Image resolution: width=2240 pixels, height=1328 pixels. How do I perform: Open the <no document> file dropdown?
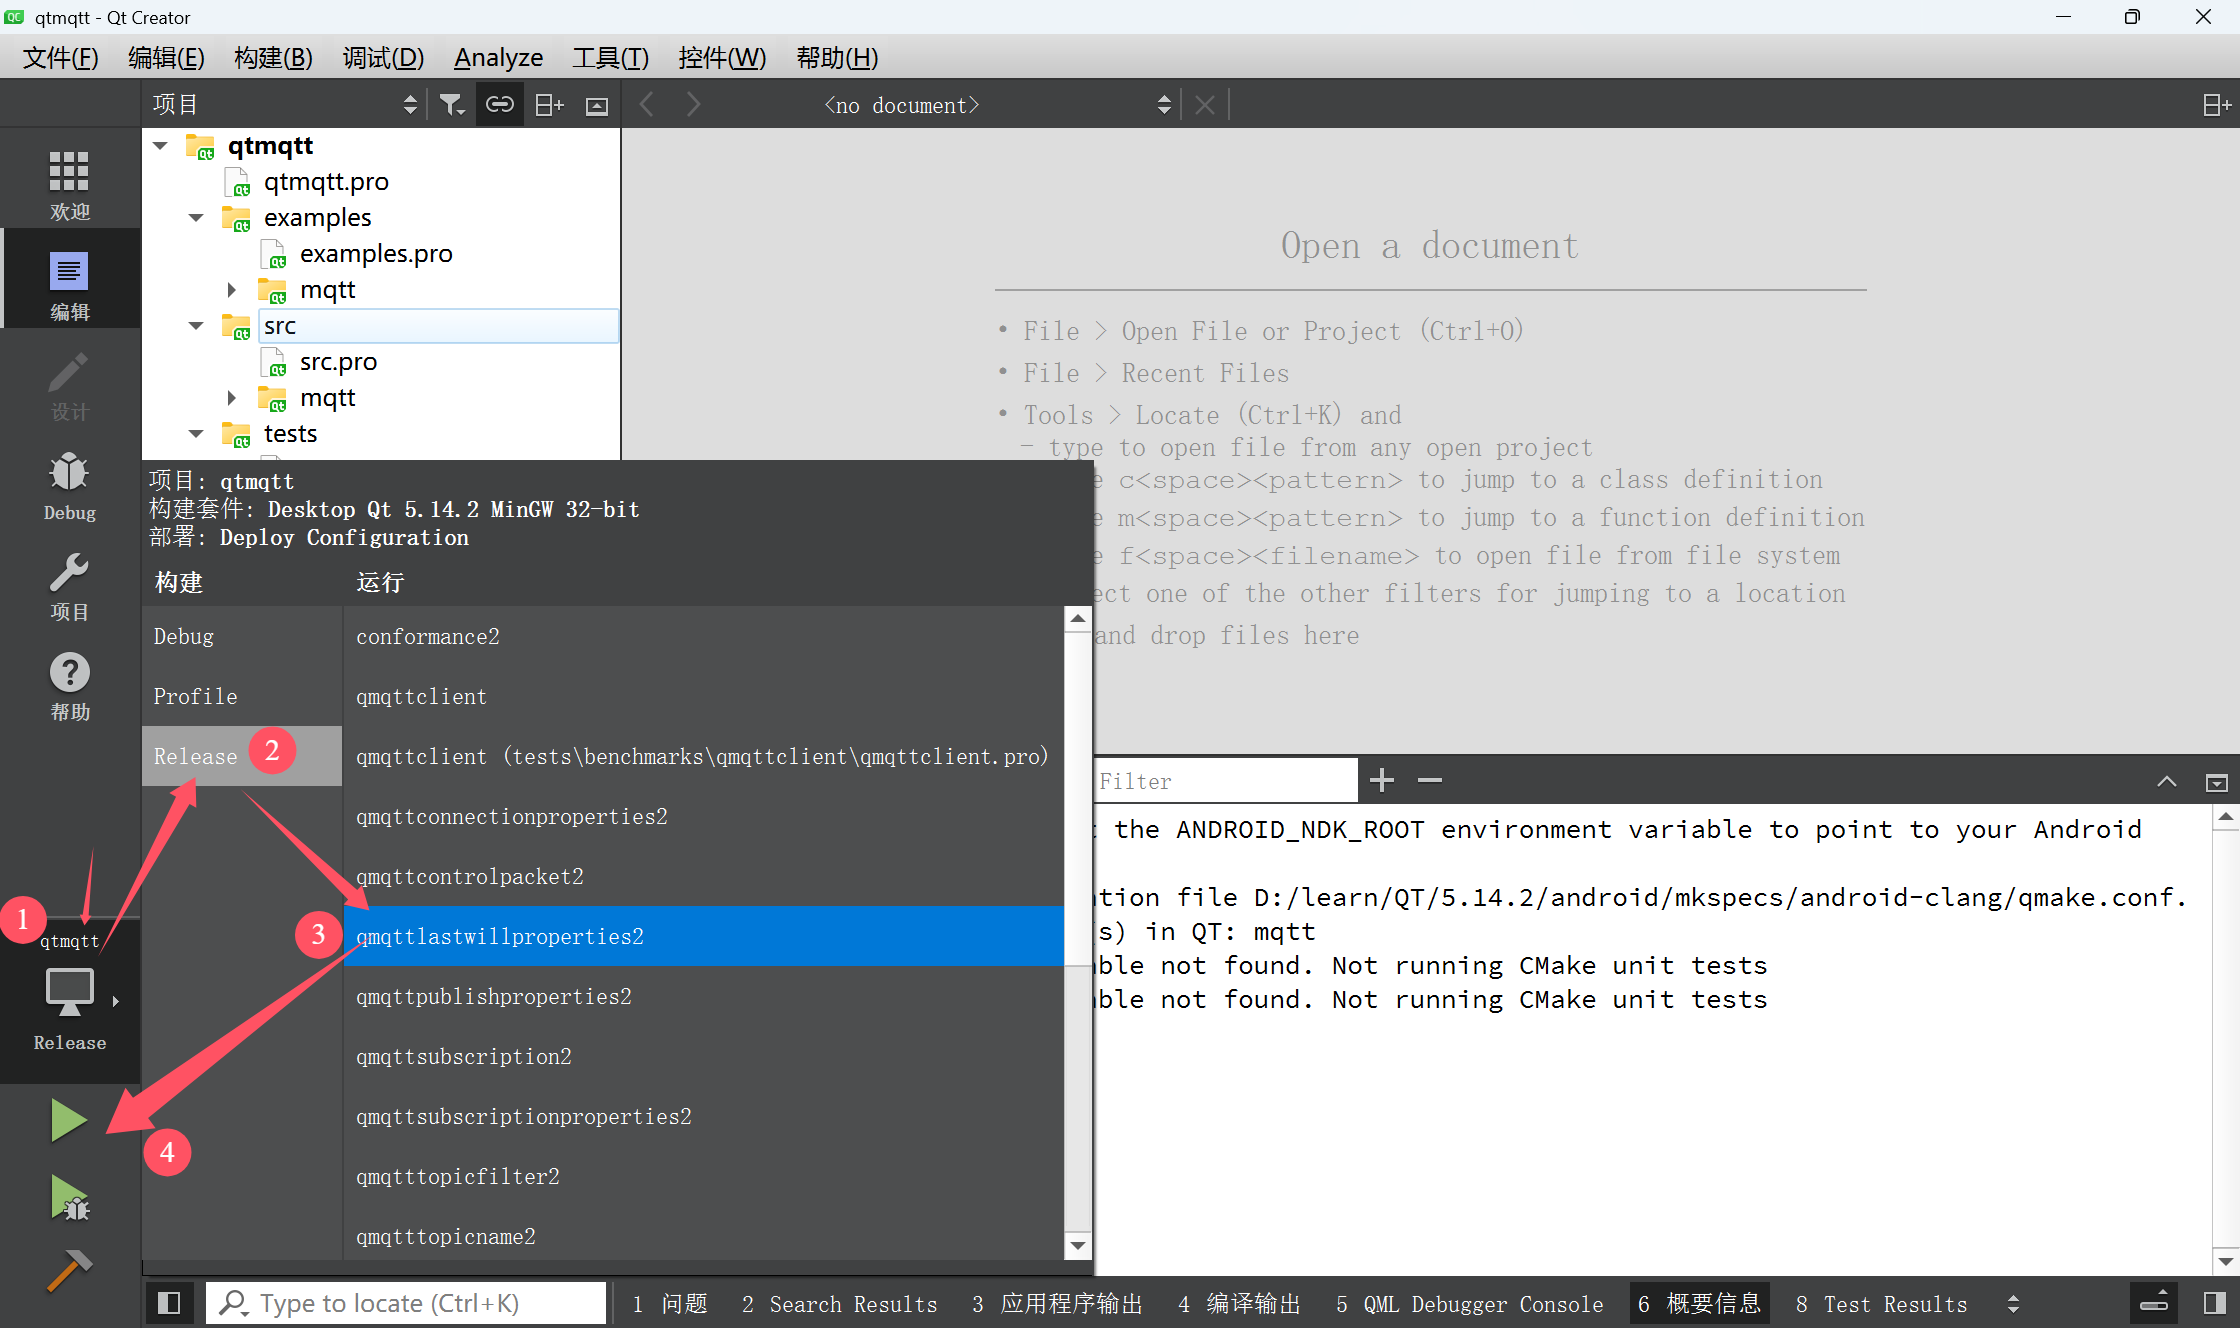click(x=997, y=105)
